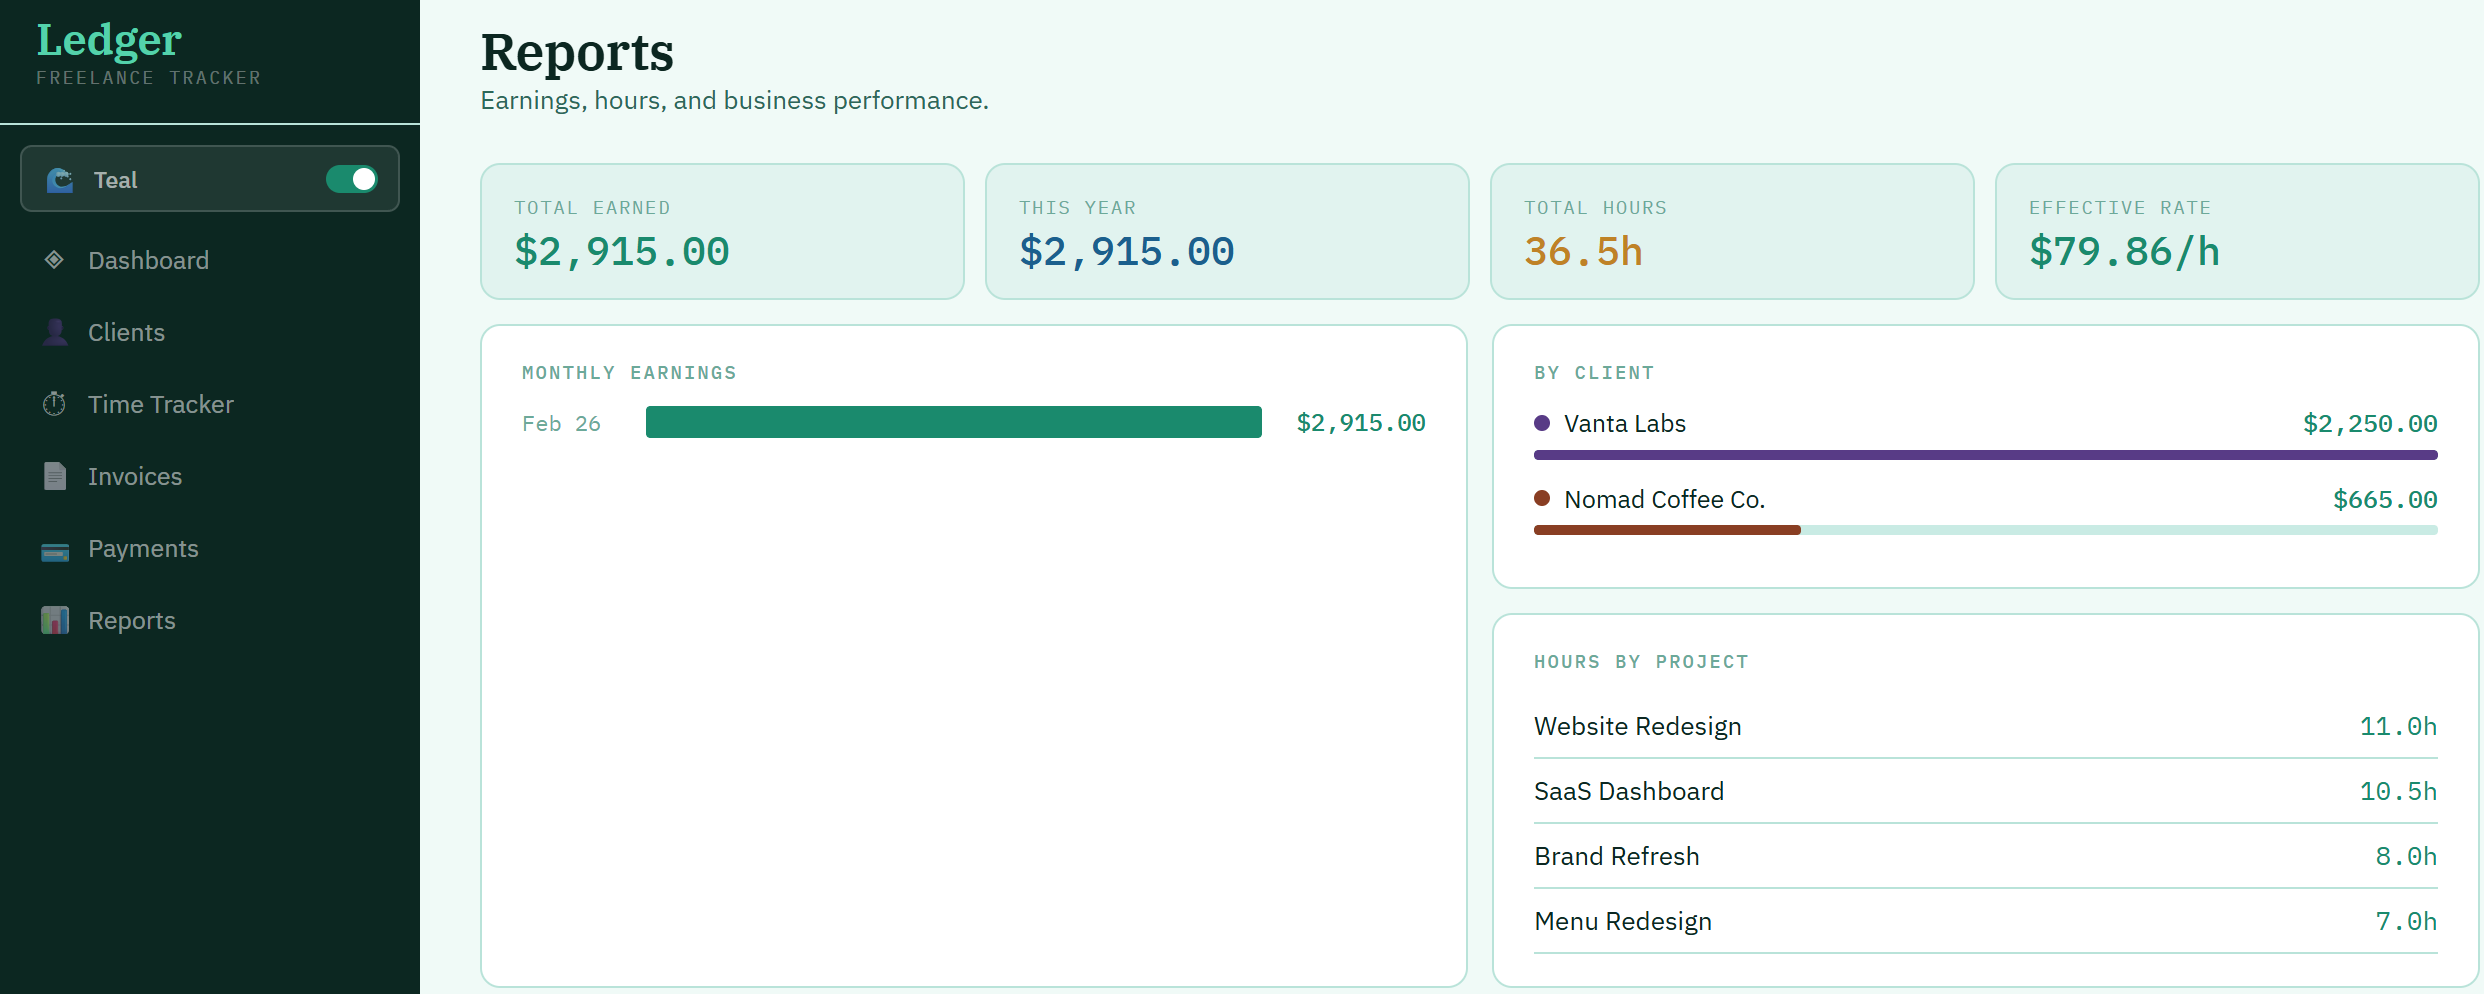Image resolution: width=2484 pixels, height=994 pixels.
Task: Click the Hours By Project heading
Action: pyautogui.click(x=1641, y=662)
